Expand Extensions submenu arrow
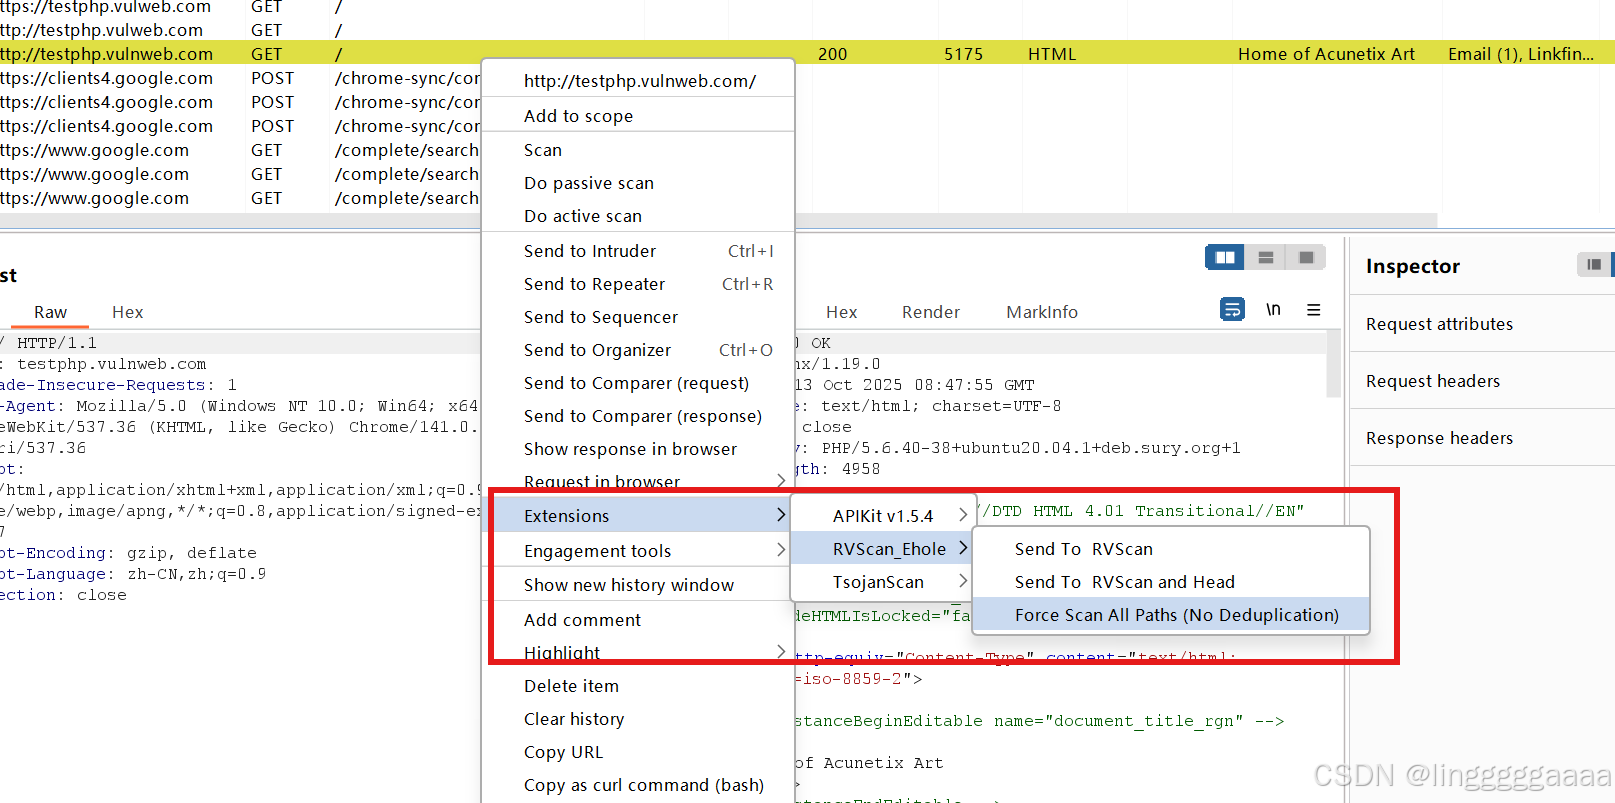The image size is (1615, 803). coord(781,515)
